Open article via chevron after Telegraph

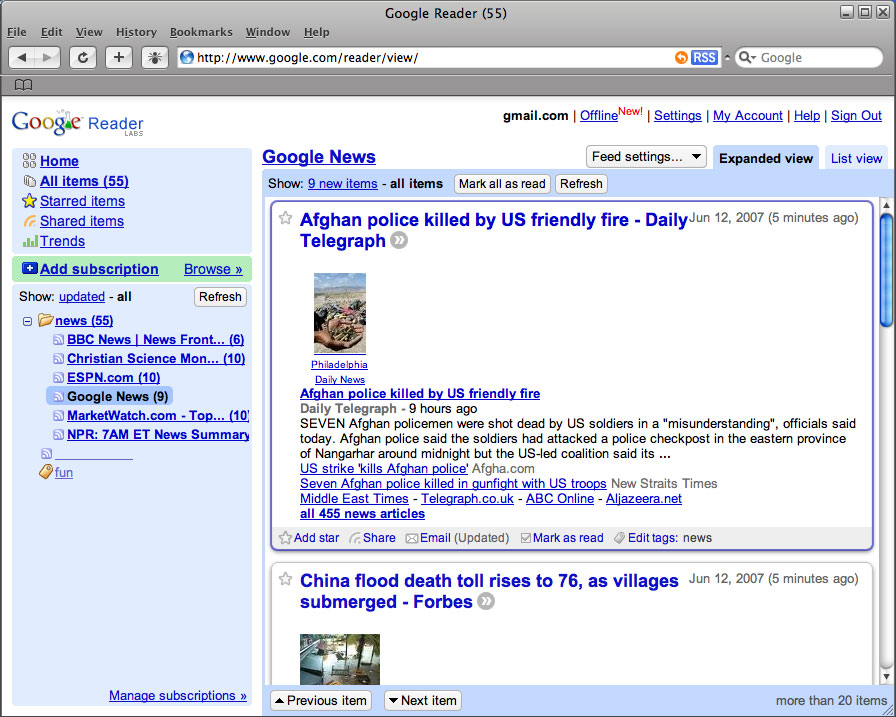coord(399,241)
